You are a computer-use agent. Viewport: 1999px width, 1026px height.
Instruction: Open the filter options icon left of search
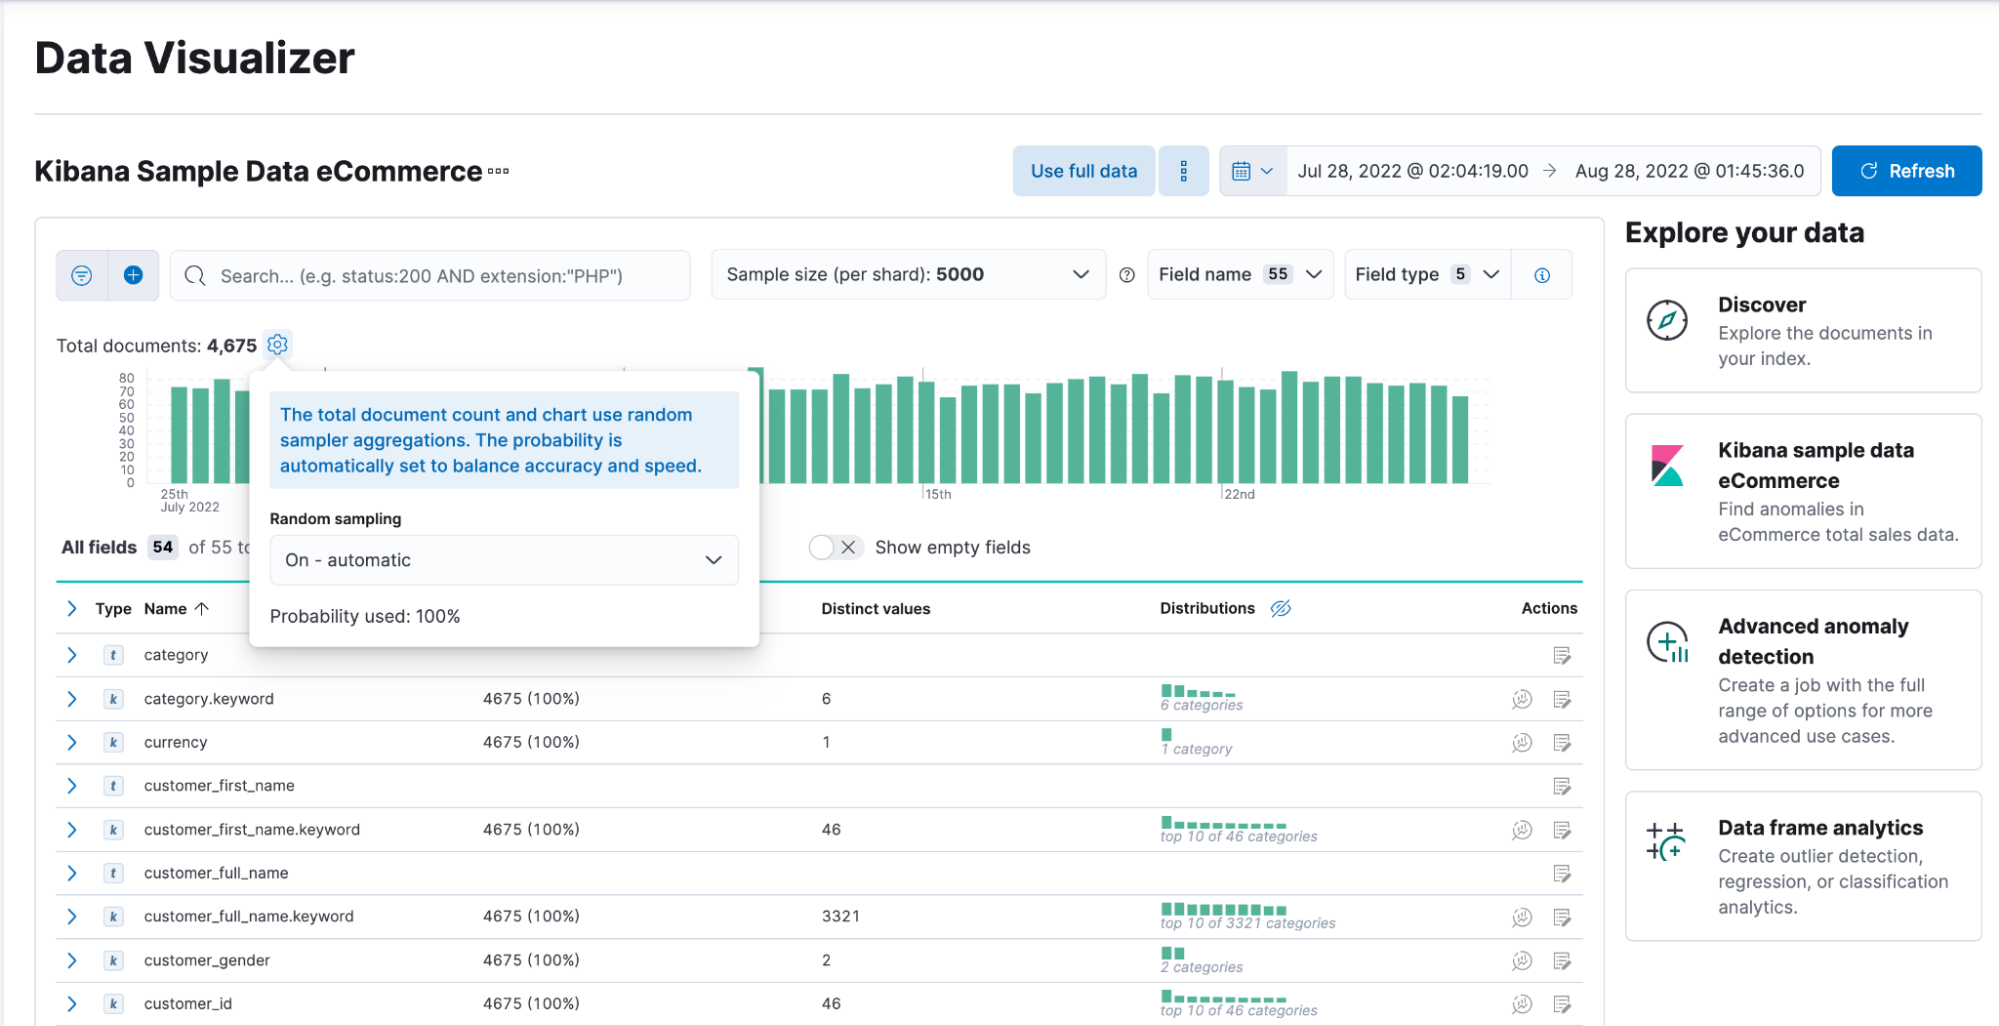pos(81,275)
